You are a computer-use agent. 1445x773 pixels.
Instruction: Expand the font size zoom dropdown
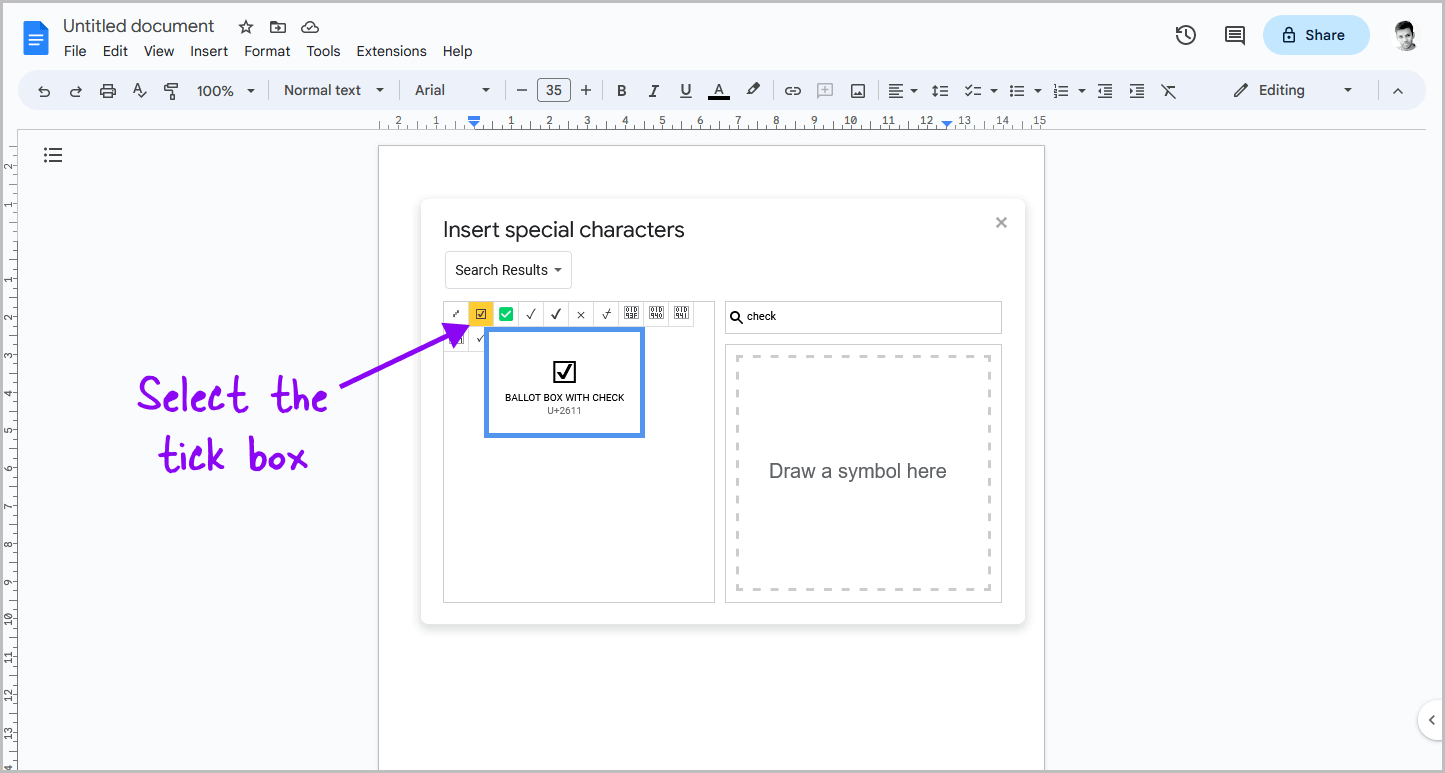[x=225, y=90]
